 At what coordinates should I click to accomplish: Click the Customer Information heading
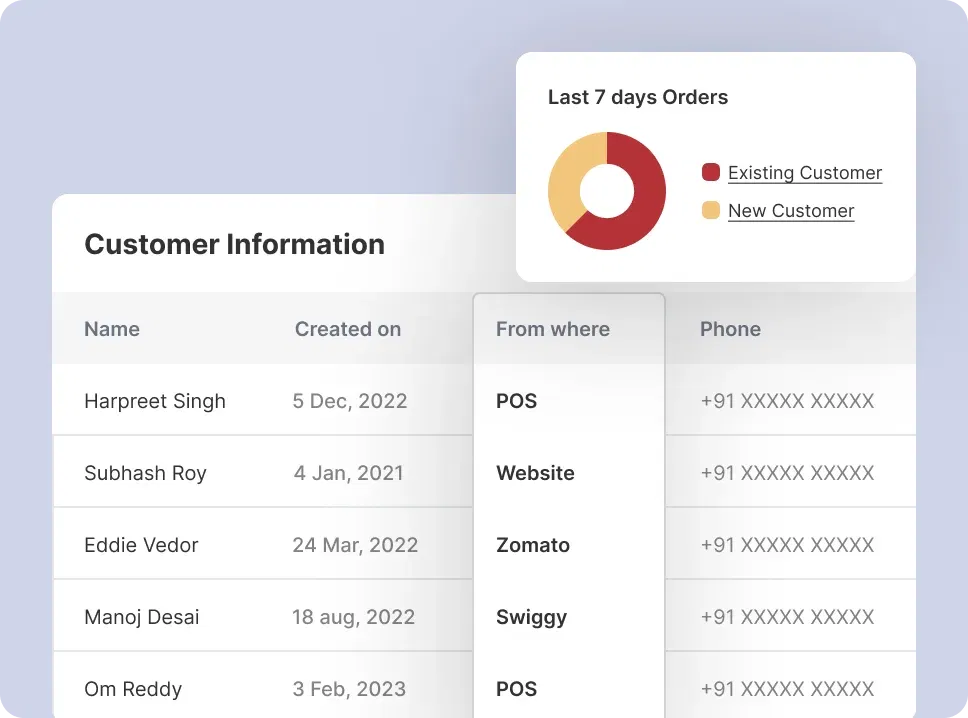click(234, 244)
